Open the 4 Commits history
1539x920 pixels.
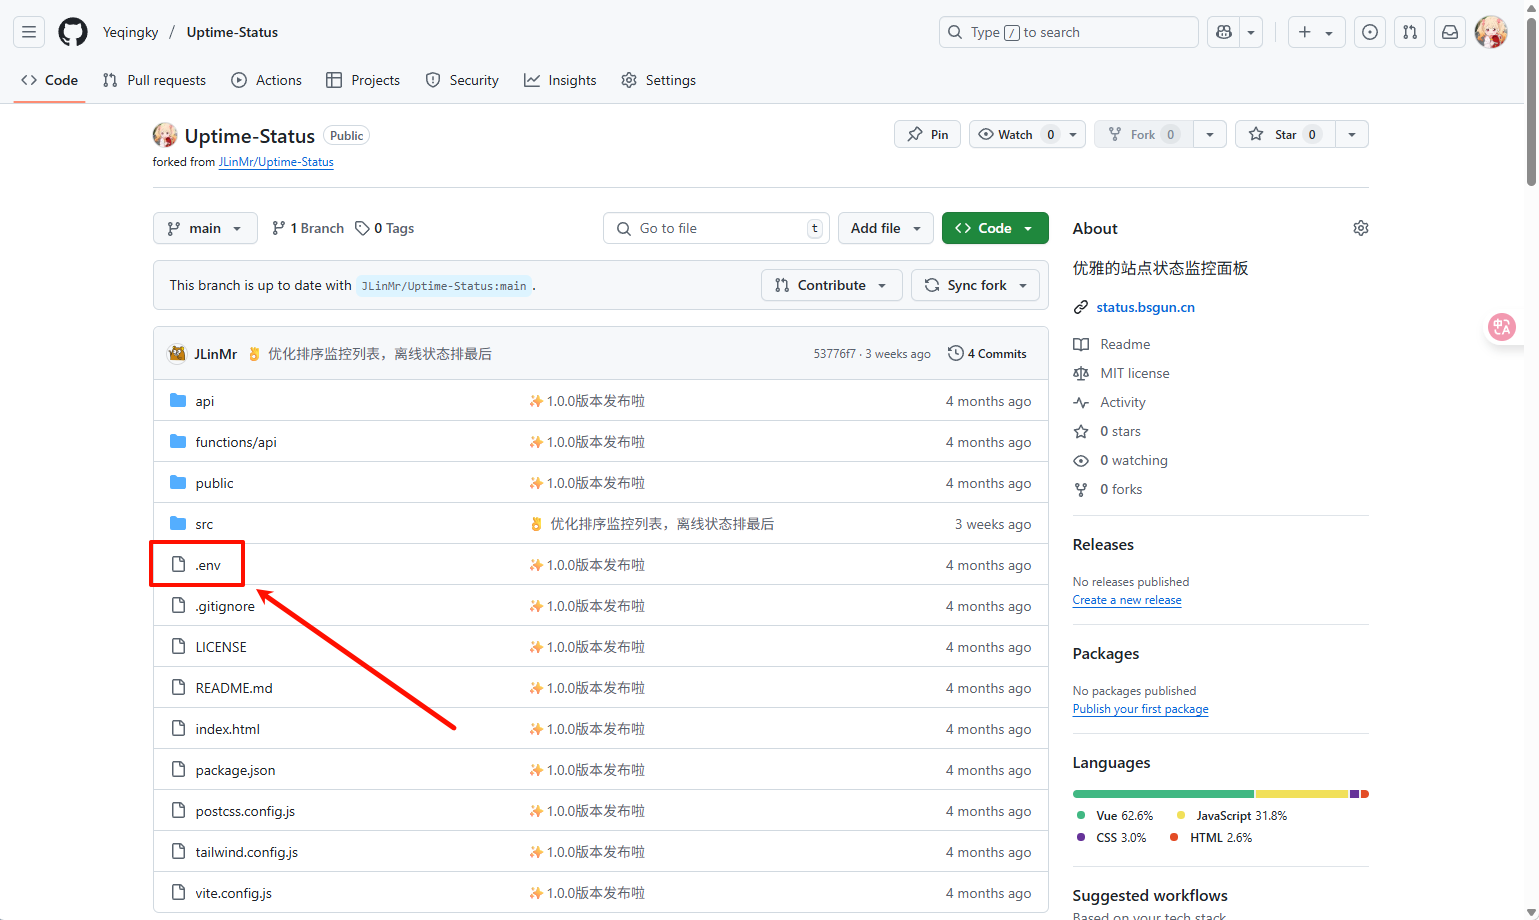coord(987,353)
